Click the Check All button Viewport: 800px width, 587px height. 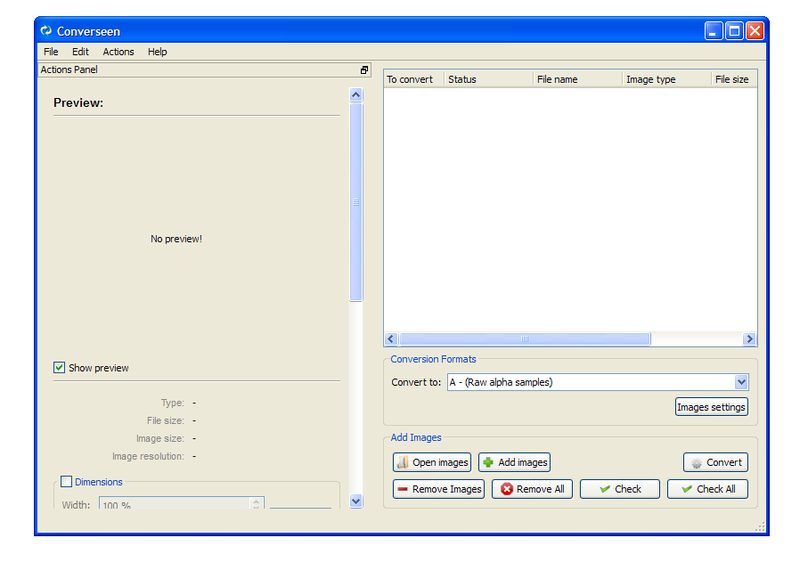point(708,489)
